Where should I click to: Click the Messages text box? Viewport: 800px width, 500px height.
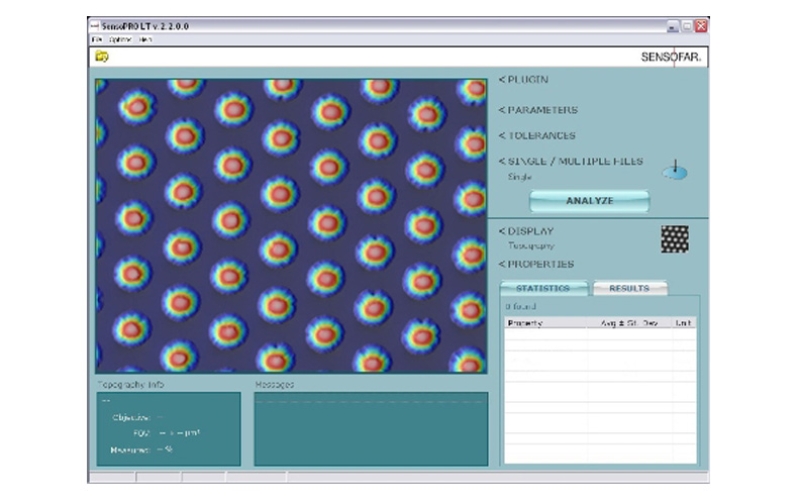coord(371,429)
